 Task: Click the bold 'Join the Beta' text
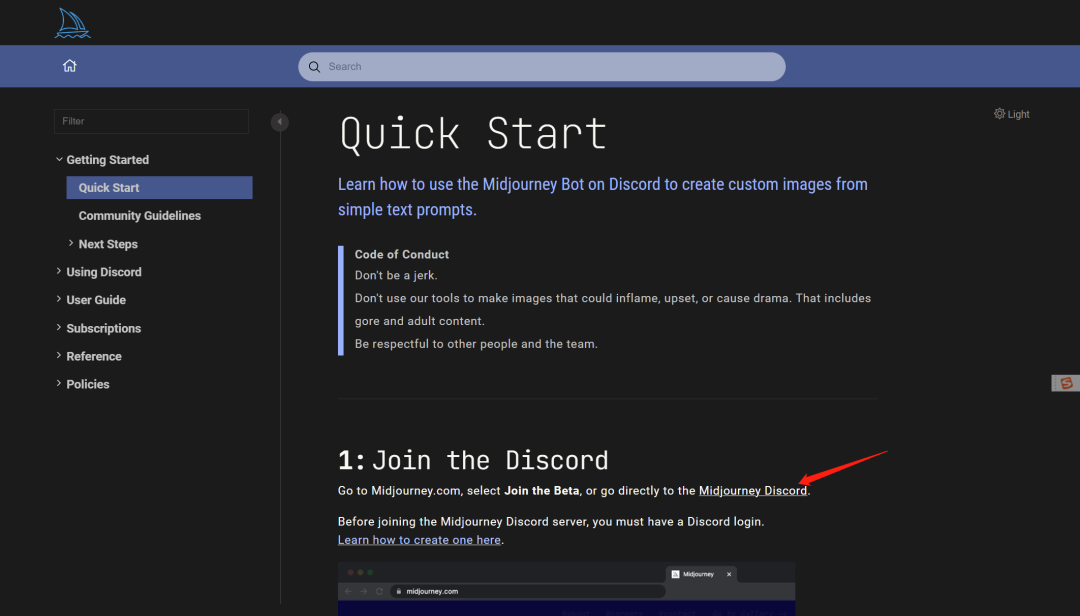(x=541, y=491)
